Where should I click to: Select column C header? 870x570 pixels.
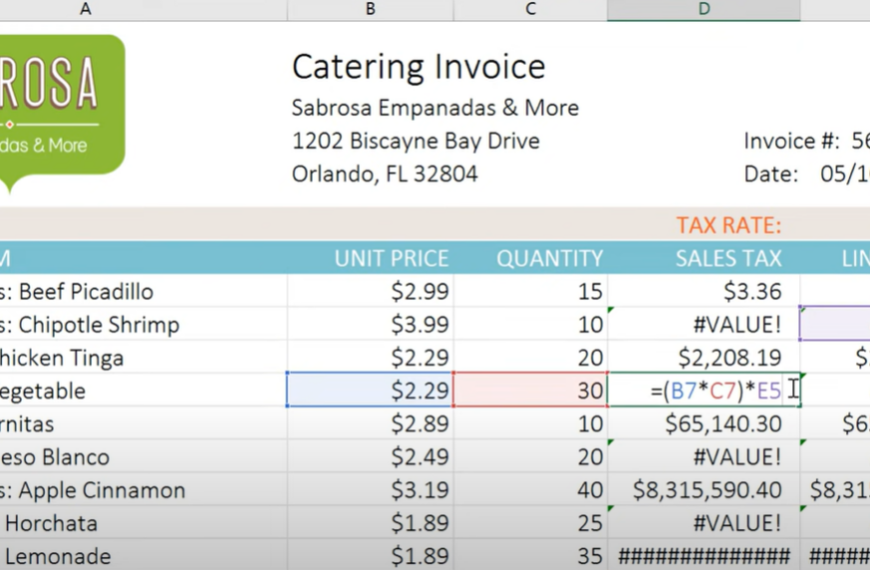click(530, 9)
